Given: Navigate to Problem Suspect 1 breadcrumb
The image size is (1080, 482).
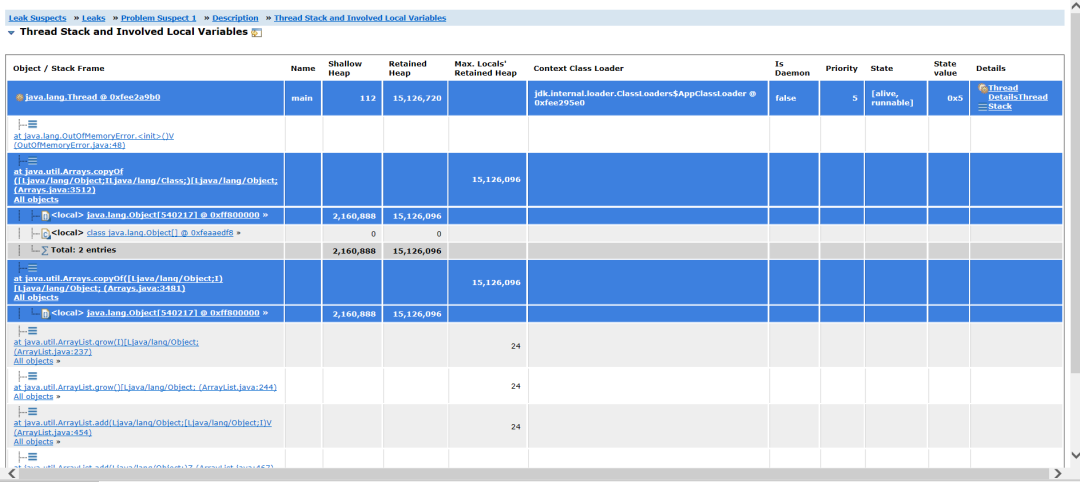Looking at the screenshot, I should point(158,18).
